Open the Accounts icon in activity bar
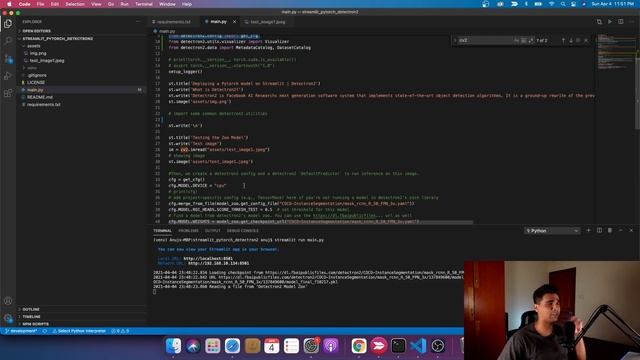640x360 pixels. 8,301
